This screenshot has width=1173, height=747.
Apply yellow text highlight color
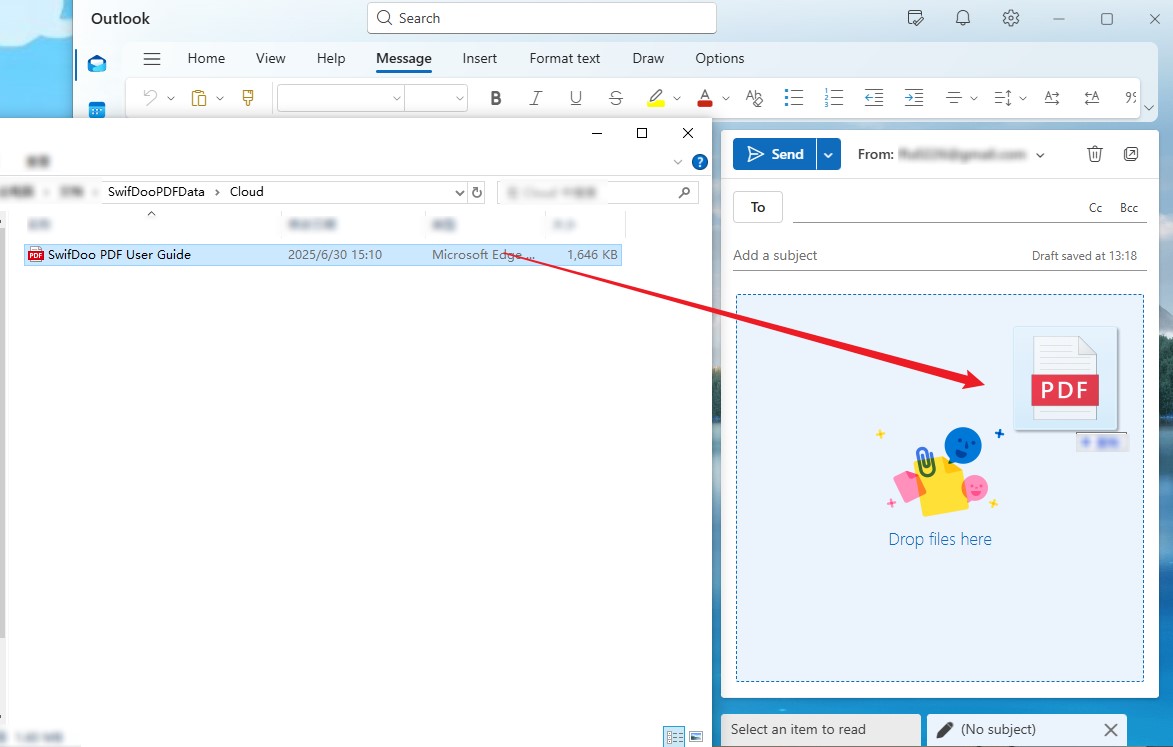coord(655,98)
